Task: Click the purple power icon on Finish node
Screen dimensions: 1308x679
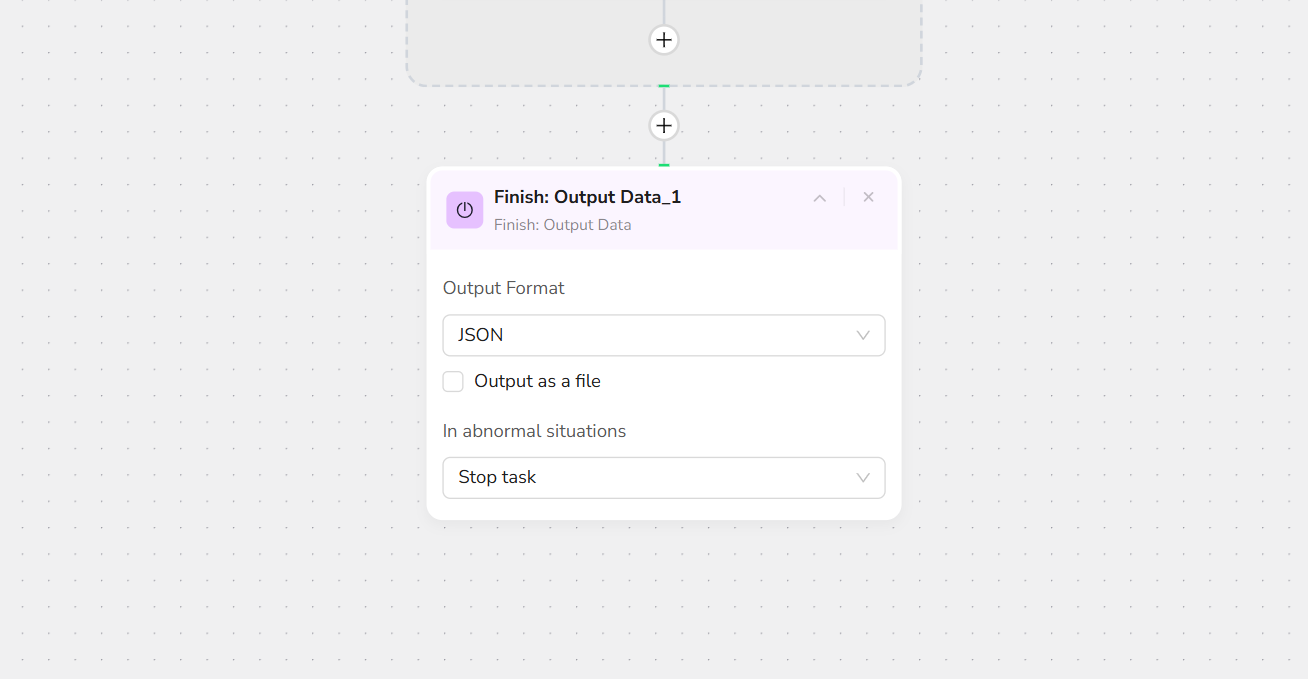Action: (x=464, y=210)
